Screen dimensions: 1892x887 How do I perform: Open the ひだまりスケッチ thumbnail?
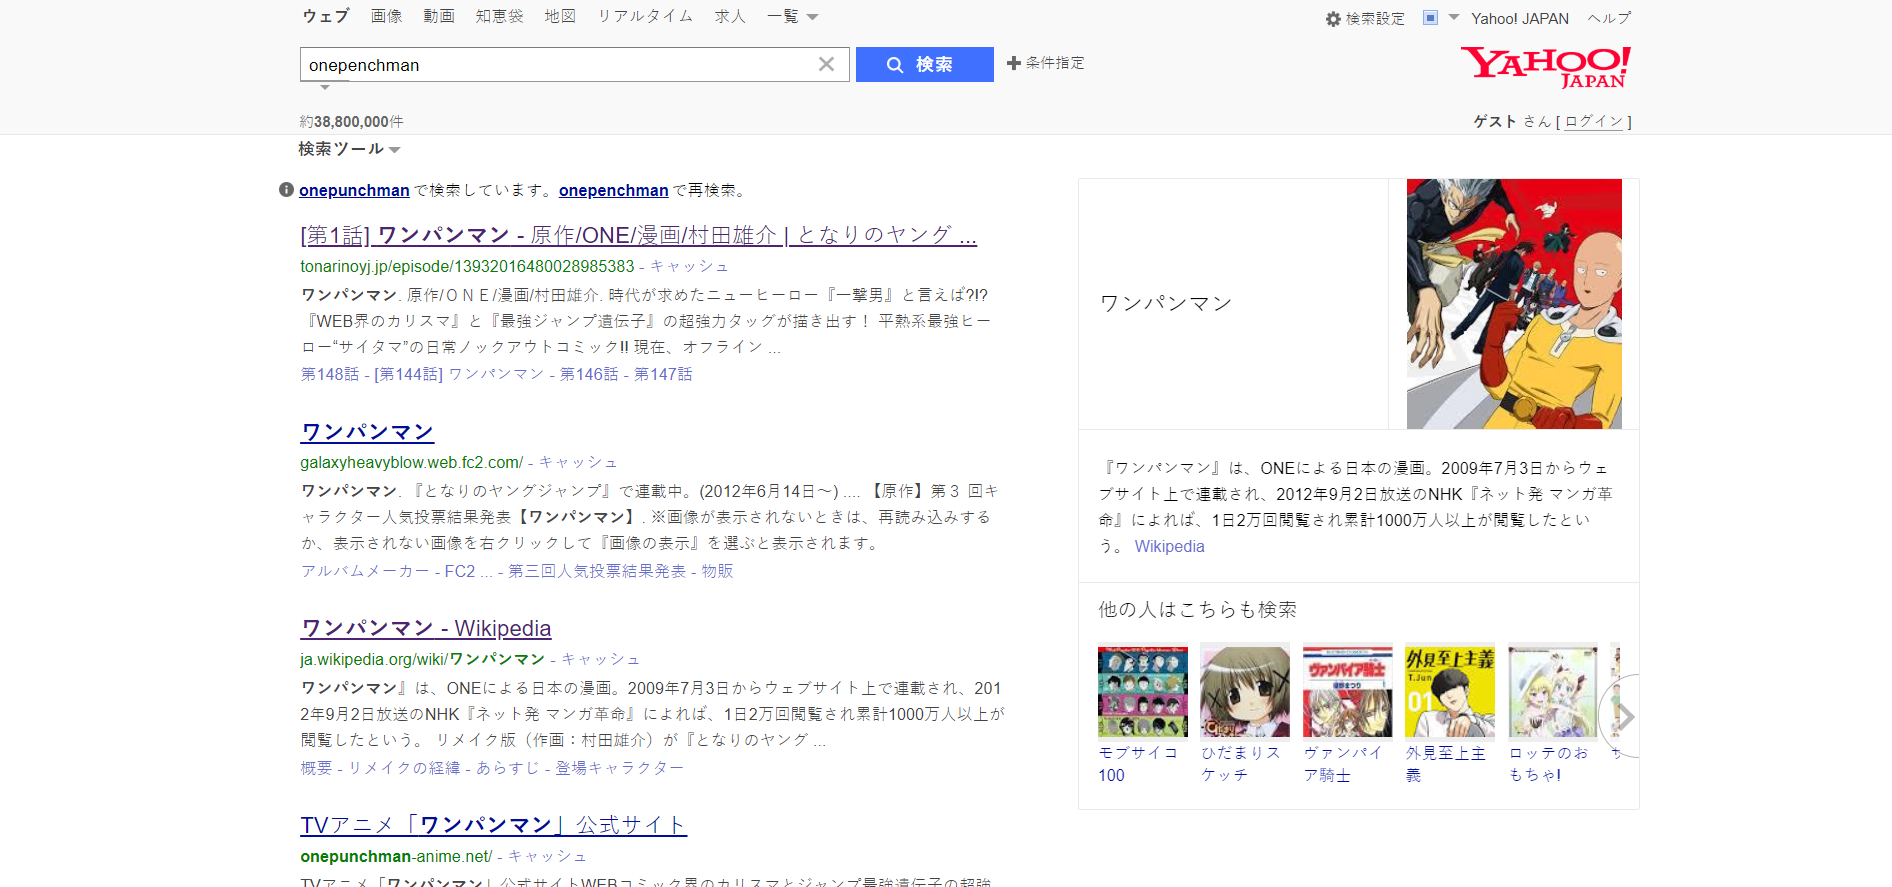click(1245, 690)
